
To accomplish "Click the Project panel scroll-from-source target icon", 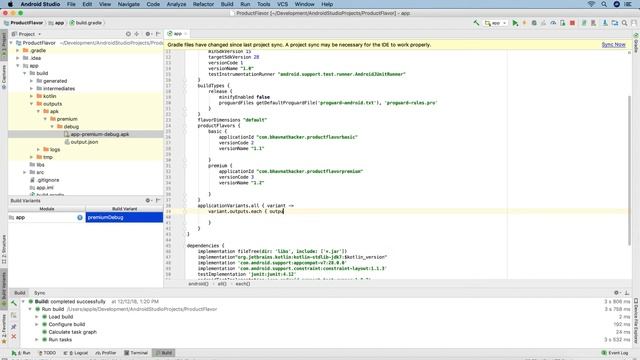I will tap(128, 34).
